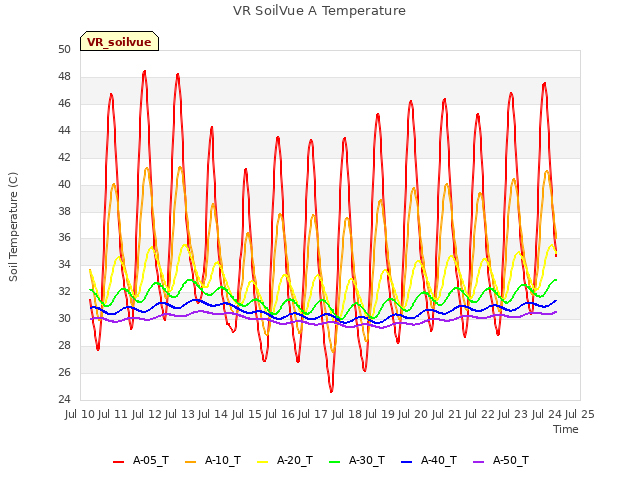
Task: Select the green A-30_T legend swatch
Action: click(x=334, y=462)
